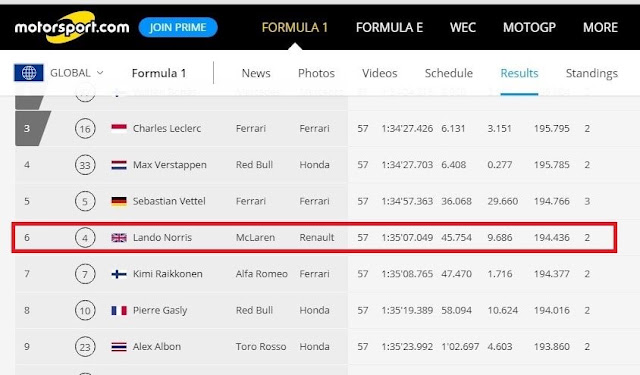Click Charles Leclerc's Monaco flag icon

119,129
